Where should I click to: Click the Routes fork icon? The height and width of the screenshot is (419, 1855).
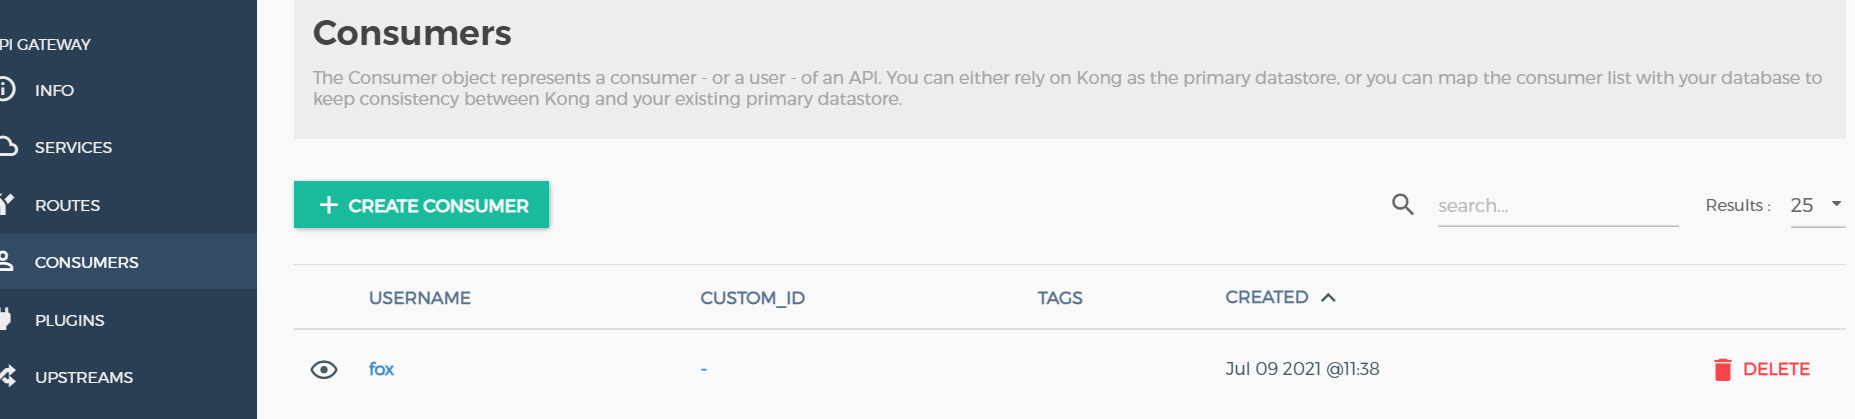click(x=7, y=205)
